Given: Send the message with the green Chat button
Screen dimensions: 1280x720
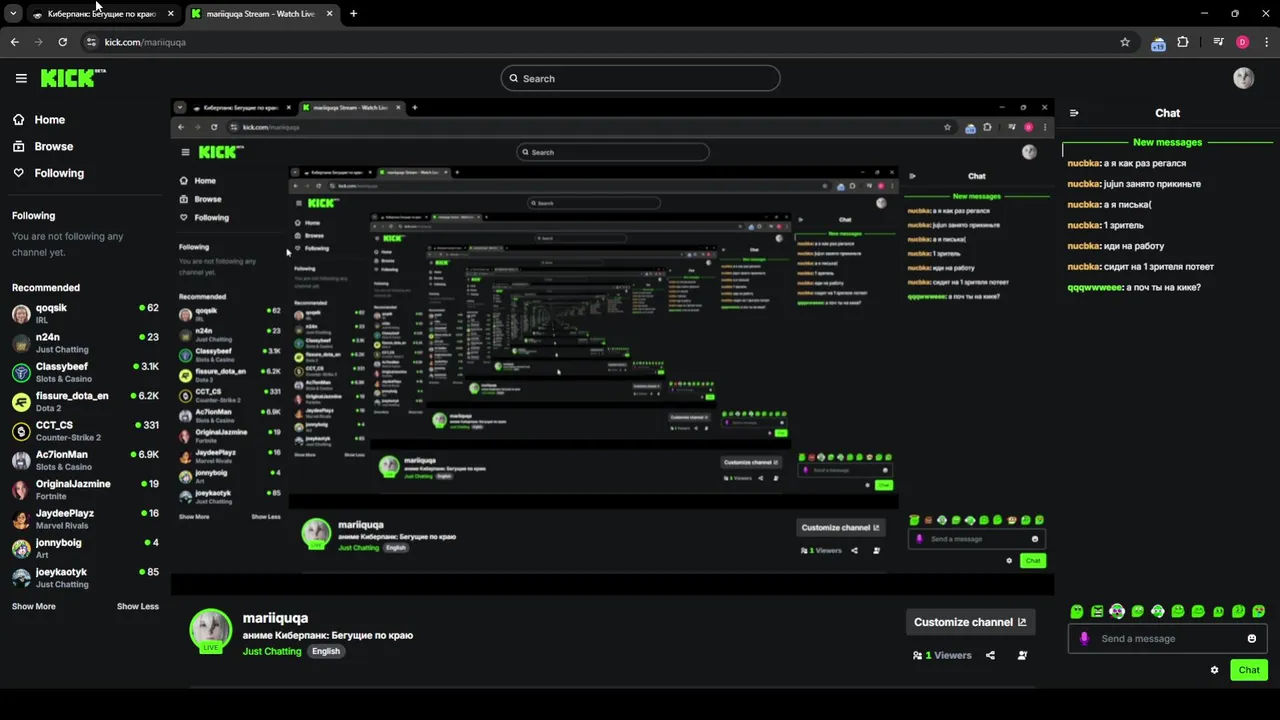Looking at the screenshot, I should 1249,670.
